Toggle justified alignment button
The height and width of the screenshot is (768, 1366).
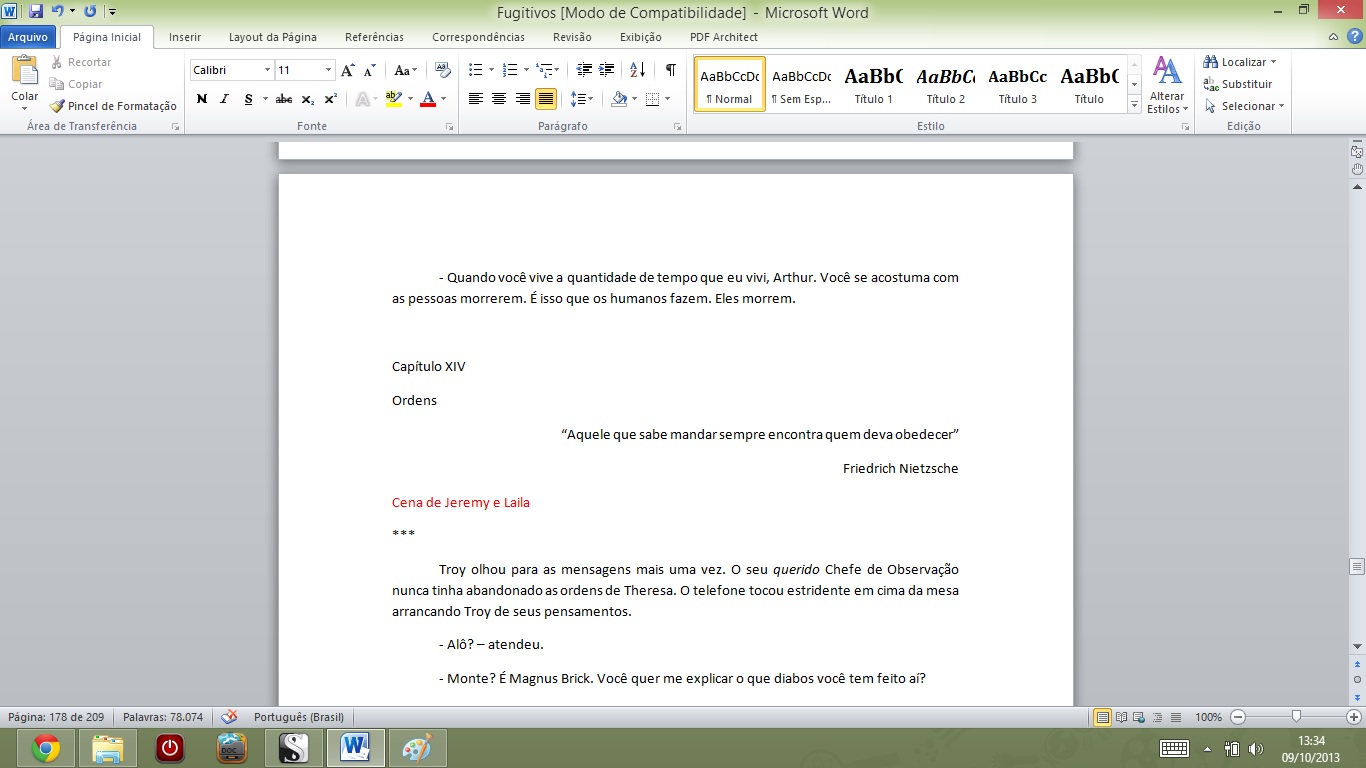pyautogui.click(x=545, y=99)
